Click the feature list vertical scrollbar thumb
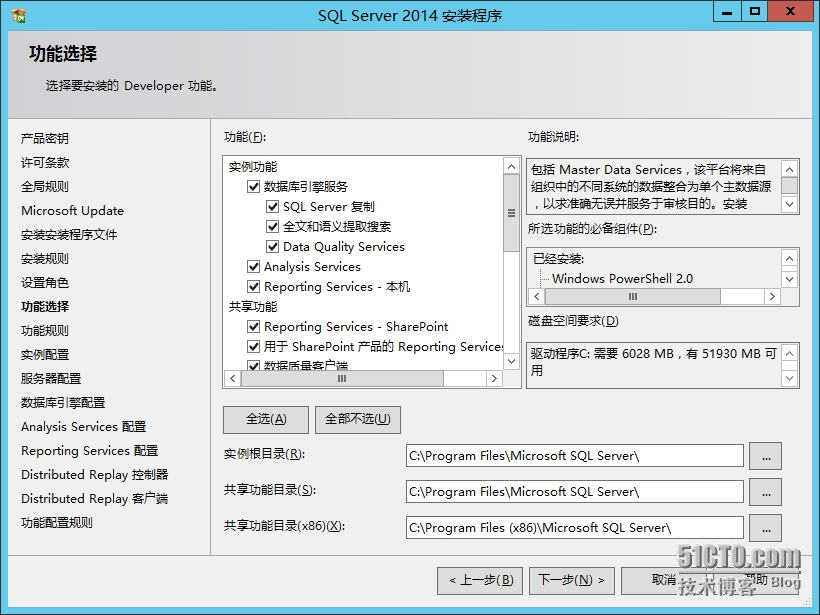Screen dimensions: 820x615 (x=511, y=213)
